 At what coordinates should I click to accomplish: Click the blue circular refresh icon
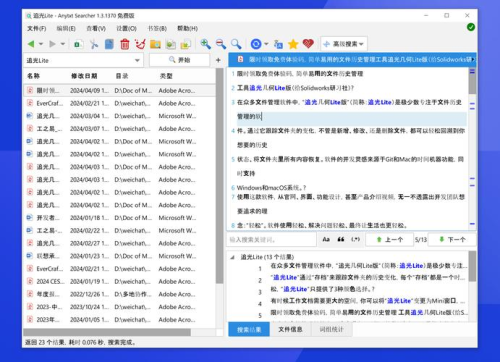[x=256, y=44]
